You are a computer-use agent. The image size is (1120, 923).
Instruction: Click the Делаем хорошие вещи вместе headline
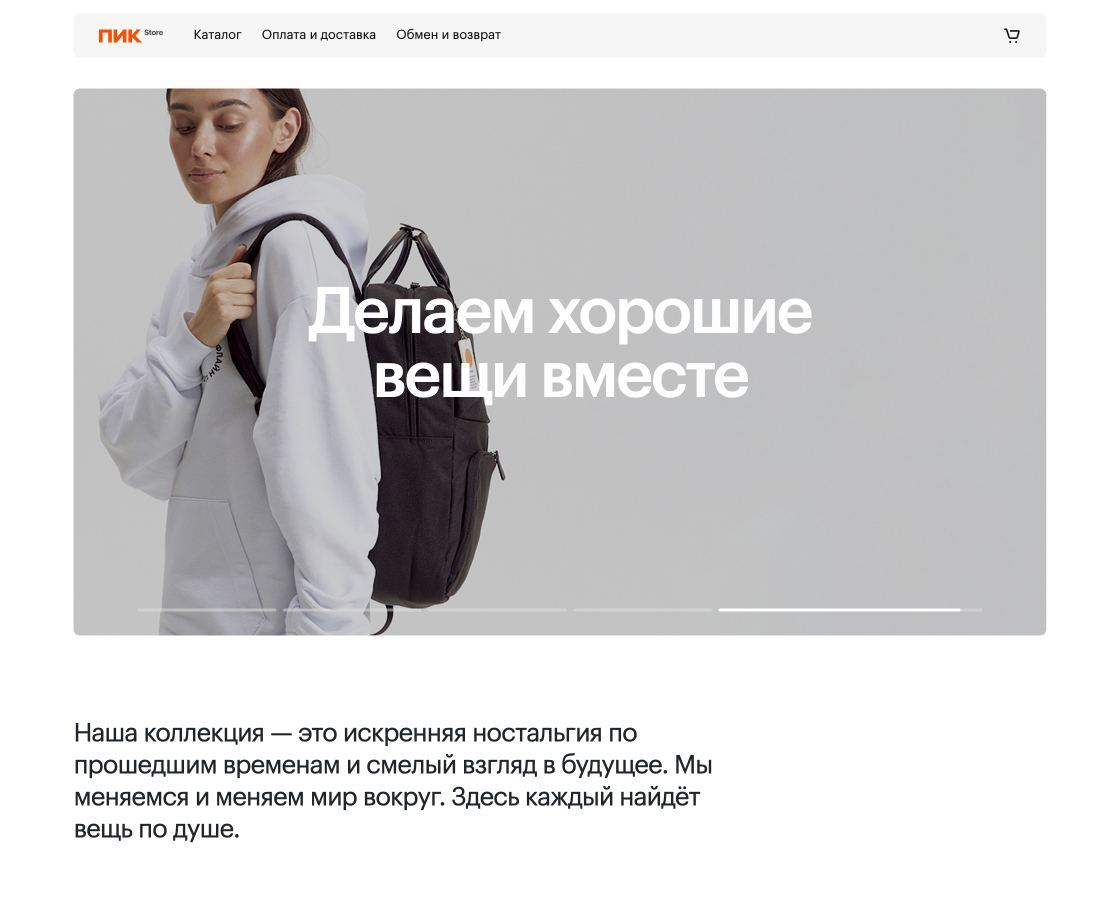click(560, 343)
